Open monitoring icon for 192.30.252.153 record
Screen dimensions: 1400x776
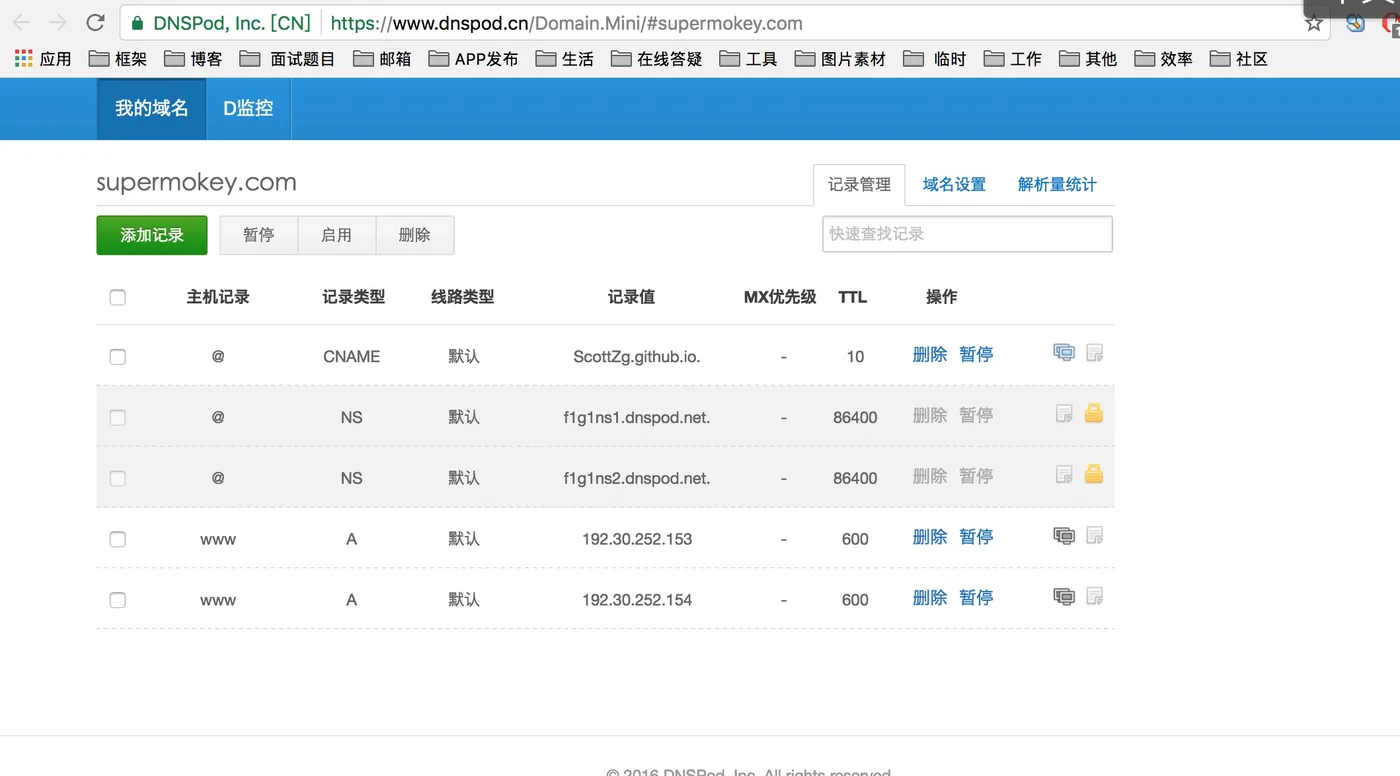tap(1064, 536)
